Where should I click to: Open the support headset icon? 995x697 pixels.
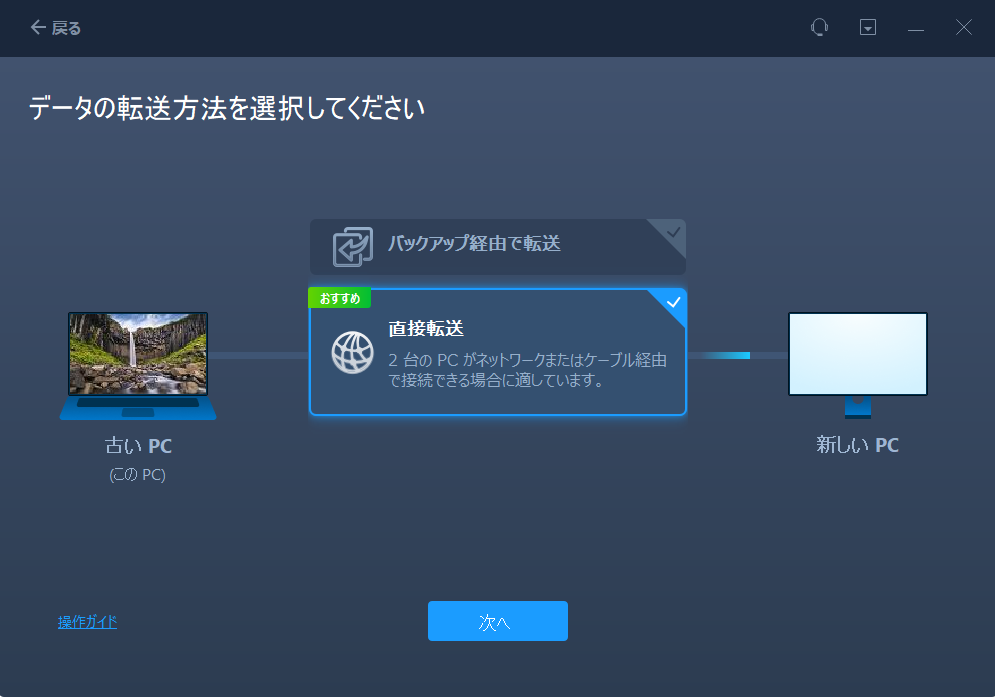point(819,27)
